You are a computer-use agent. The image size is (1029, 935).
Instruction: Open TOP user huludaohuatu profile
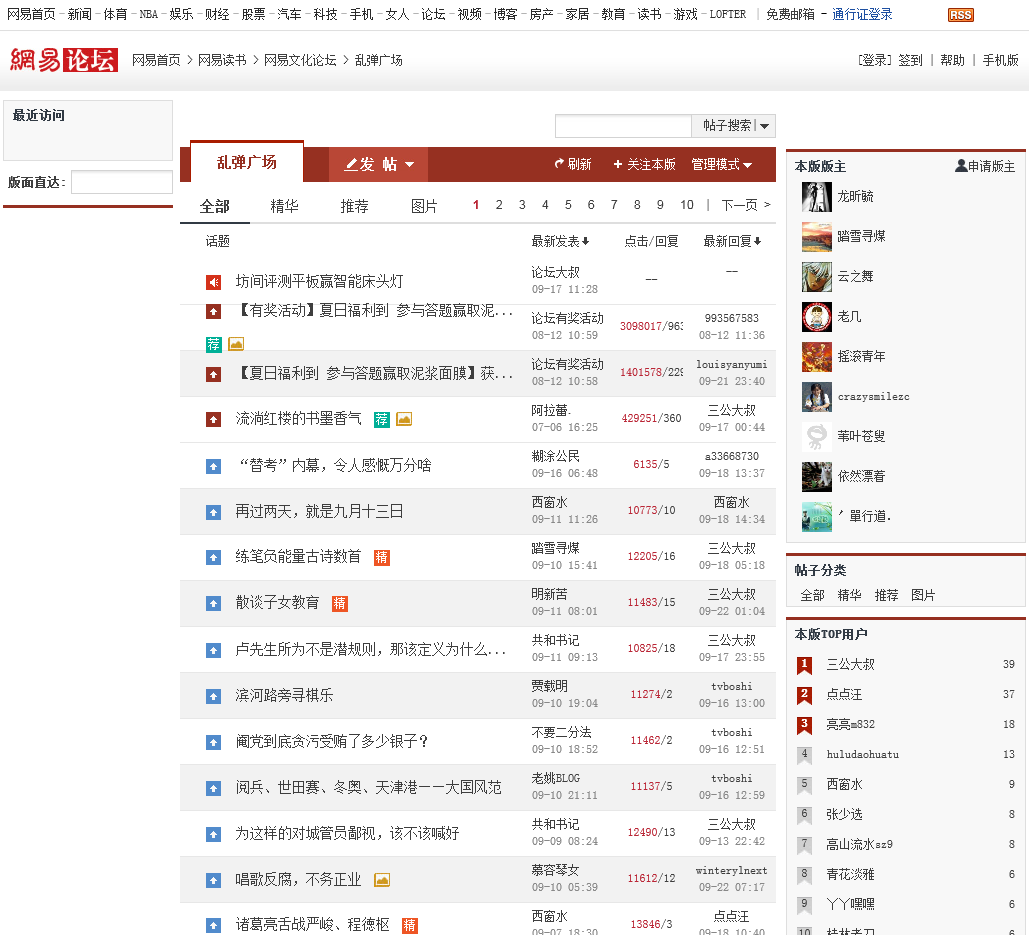pos(862,755)
